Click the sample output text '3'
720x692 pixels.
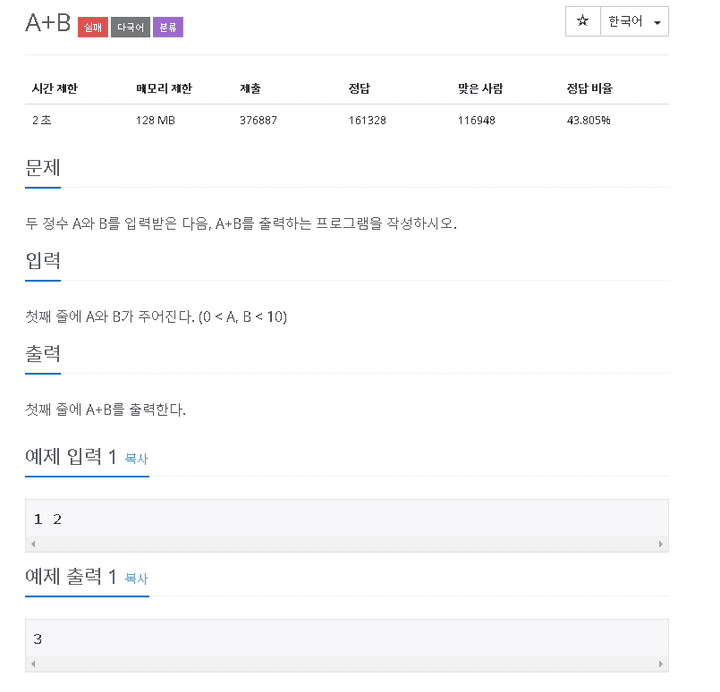[x=38, y=639]
